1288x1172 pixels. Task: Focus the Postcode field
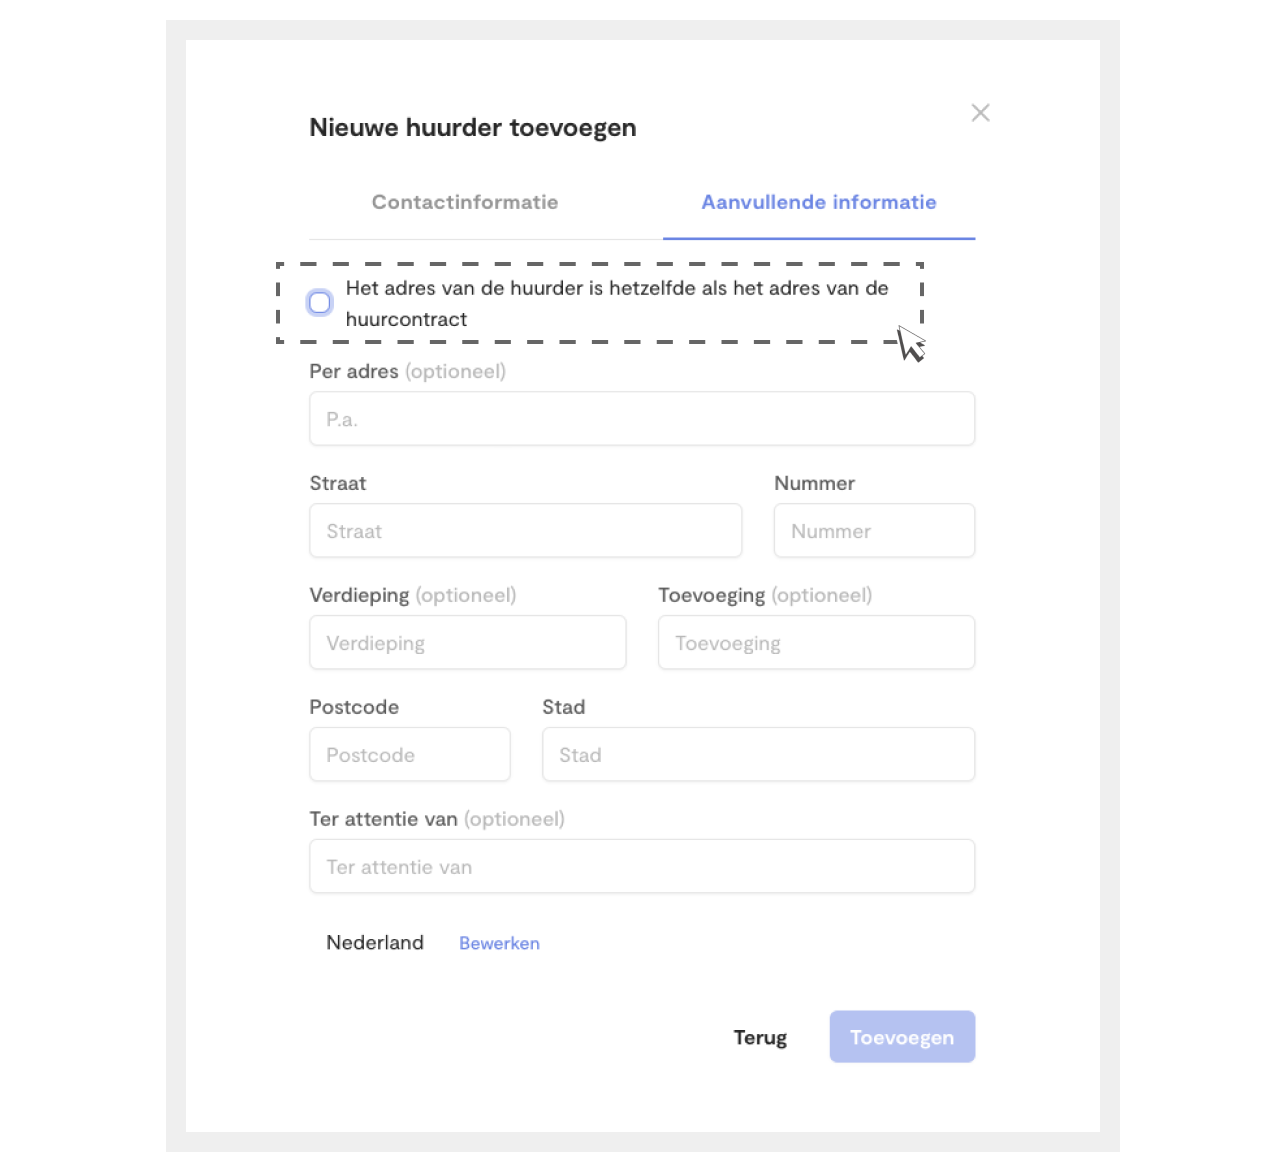[x=410, y=755]
